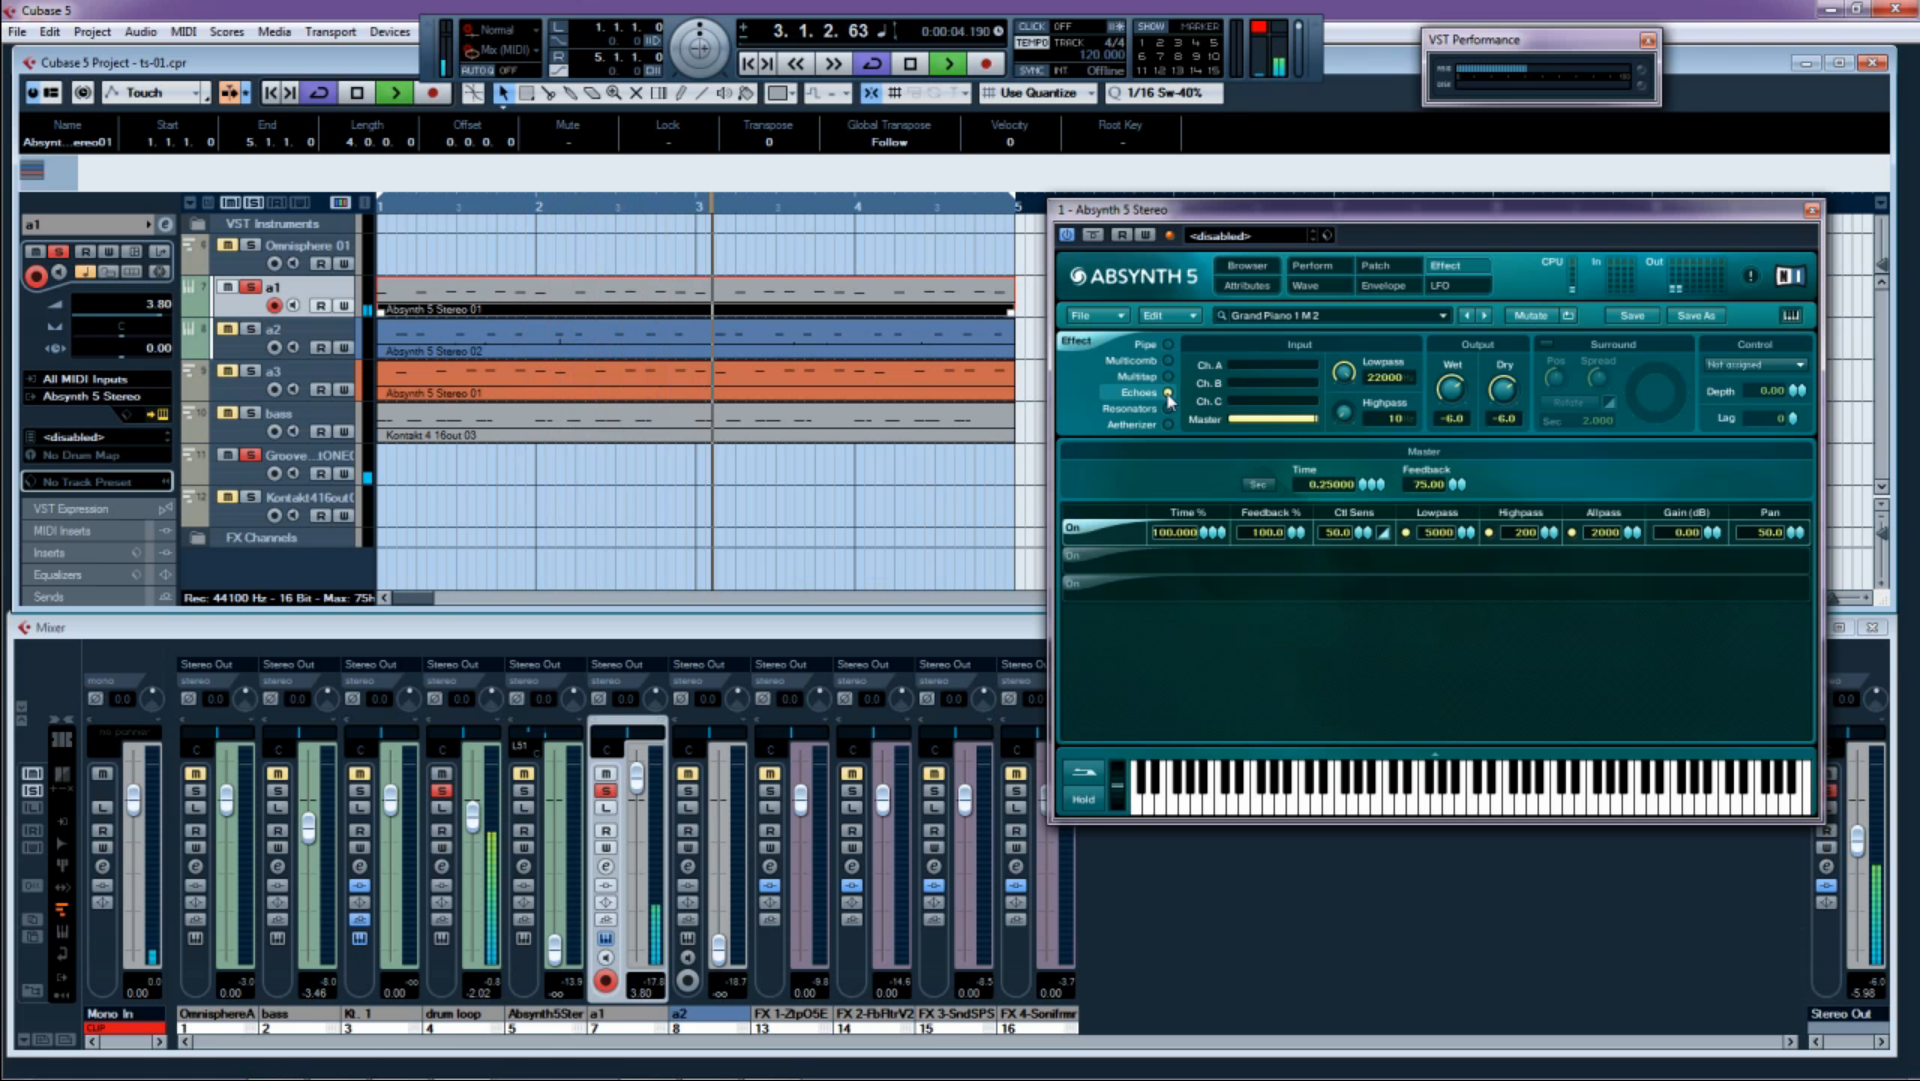Viewport: 1920px width, 1081px height.
Task: Toggle plugin power bypass in Absynth window
Action: click(x=1067, y=235)
